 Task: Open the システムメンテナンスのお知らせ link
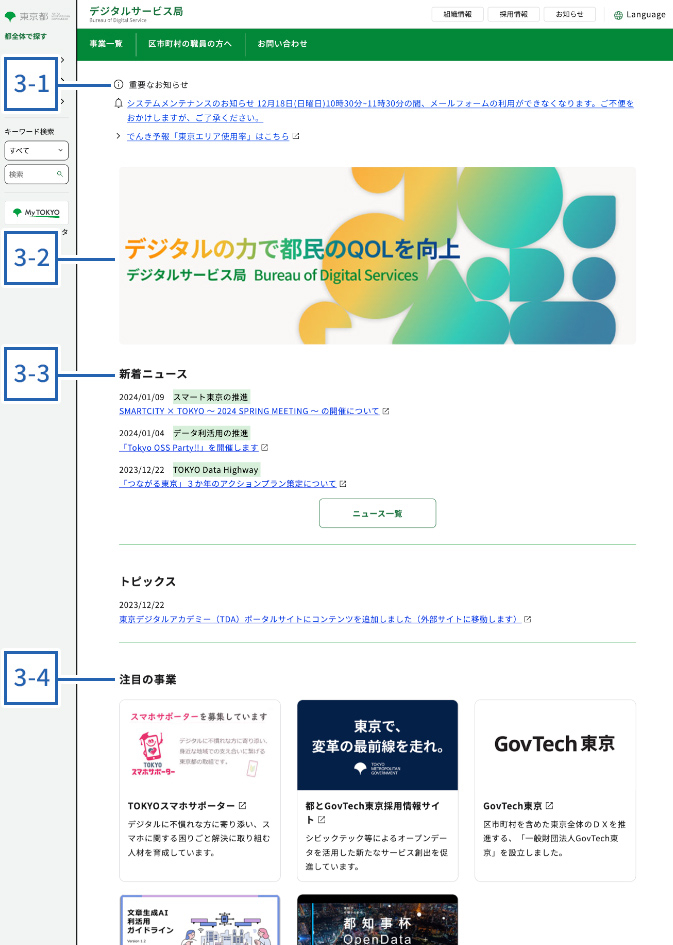coord(380,110)
